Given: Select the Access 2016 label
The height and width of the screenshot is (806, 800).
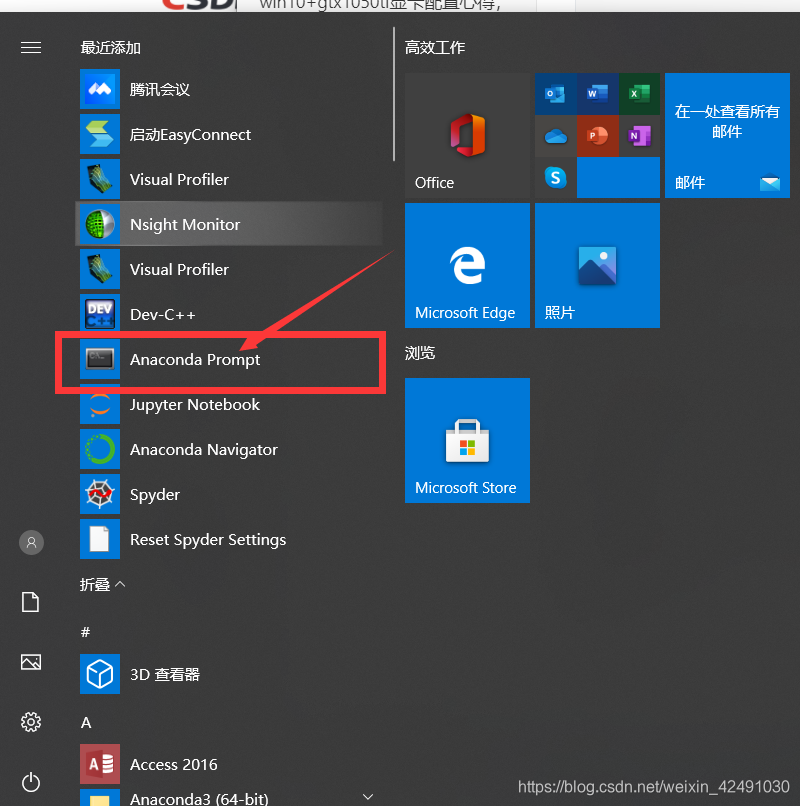Looking at the screenshot, I should click(174, 764).
